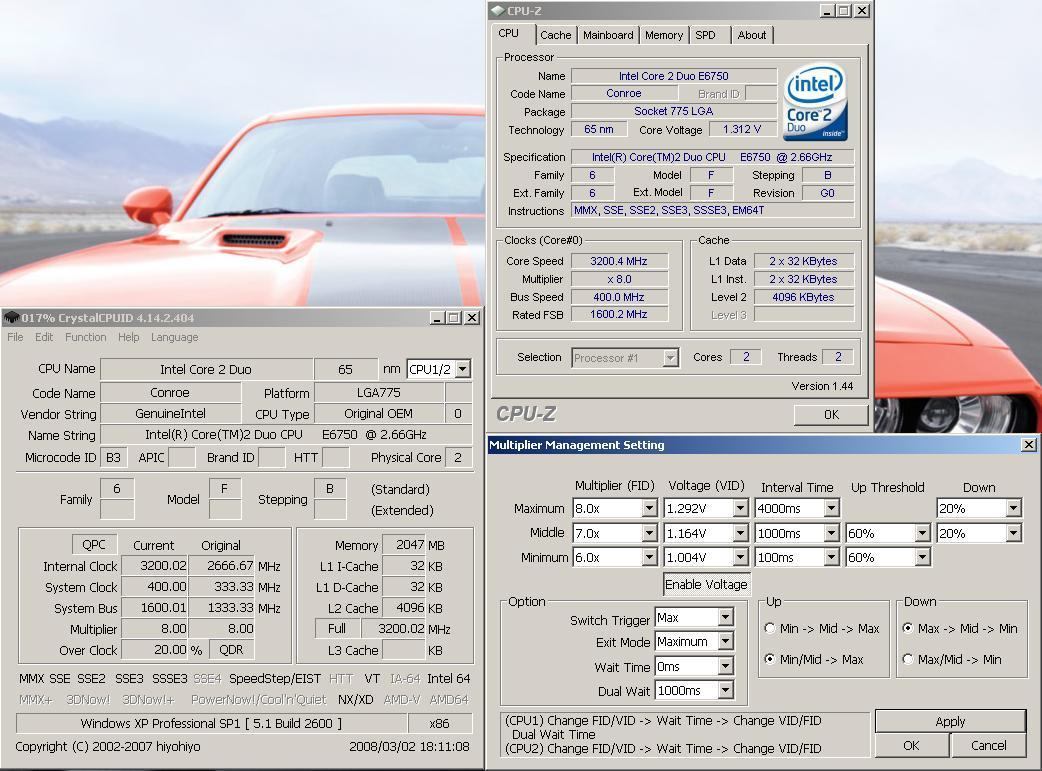Open the Maximum Down threshold dropdown
Viewport: 1042px width, 771px height.
[x=1013, y=508]
